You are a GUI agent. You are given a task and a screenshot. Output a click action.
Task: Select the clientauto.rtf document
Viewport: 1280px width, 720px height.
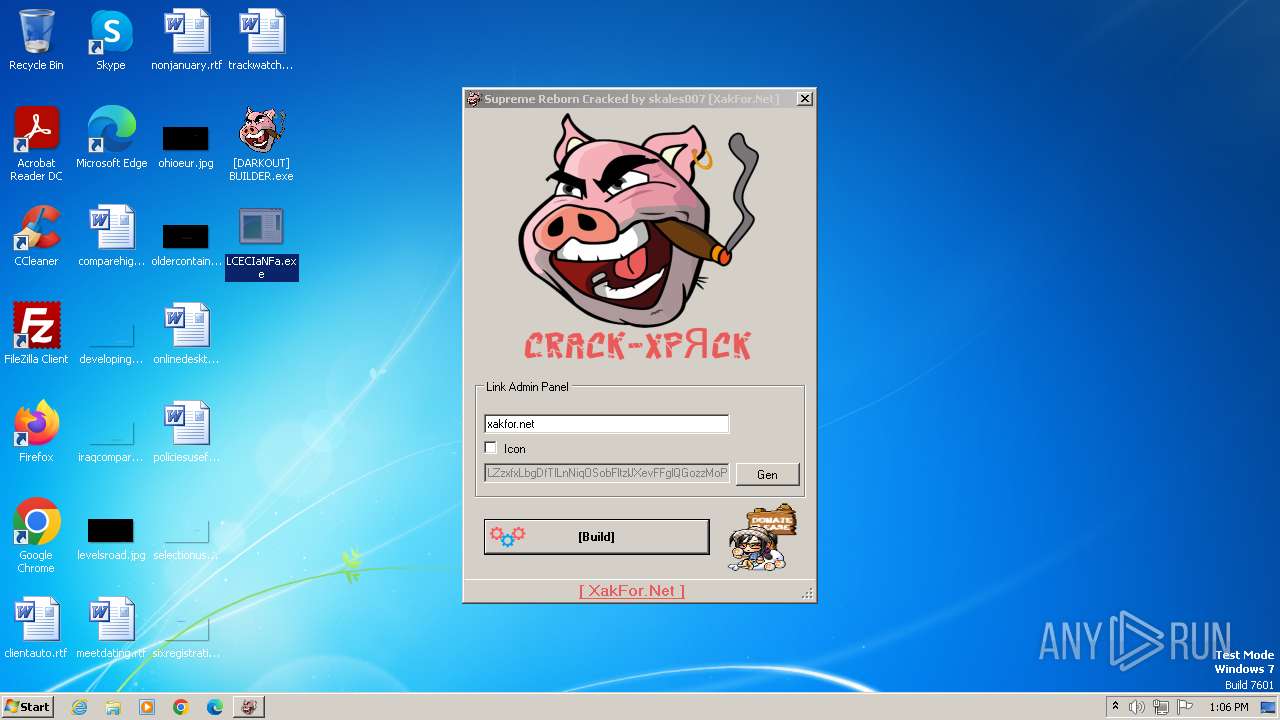pos(36,628)
